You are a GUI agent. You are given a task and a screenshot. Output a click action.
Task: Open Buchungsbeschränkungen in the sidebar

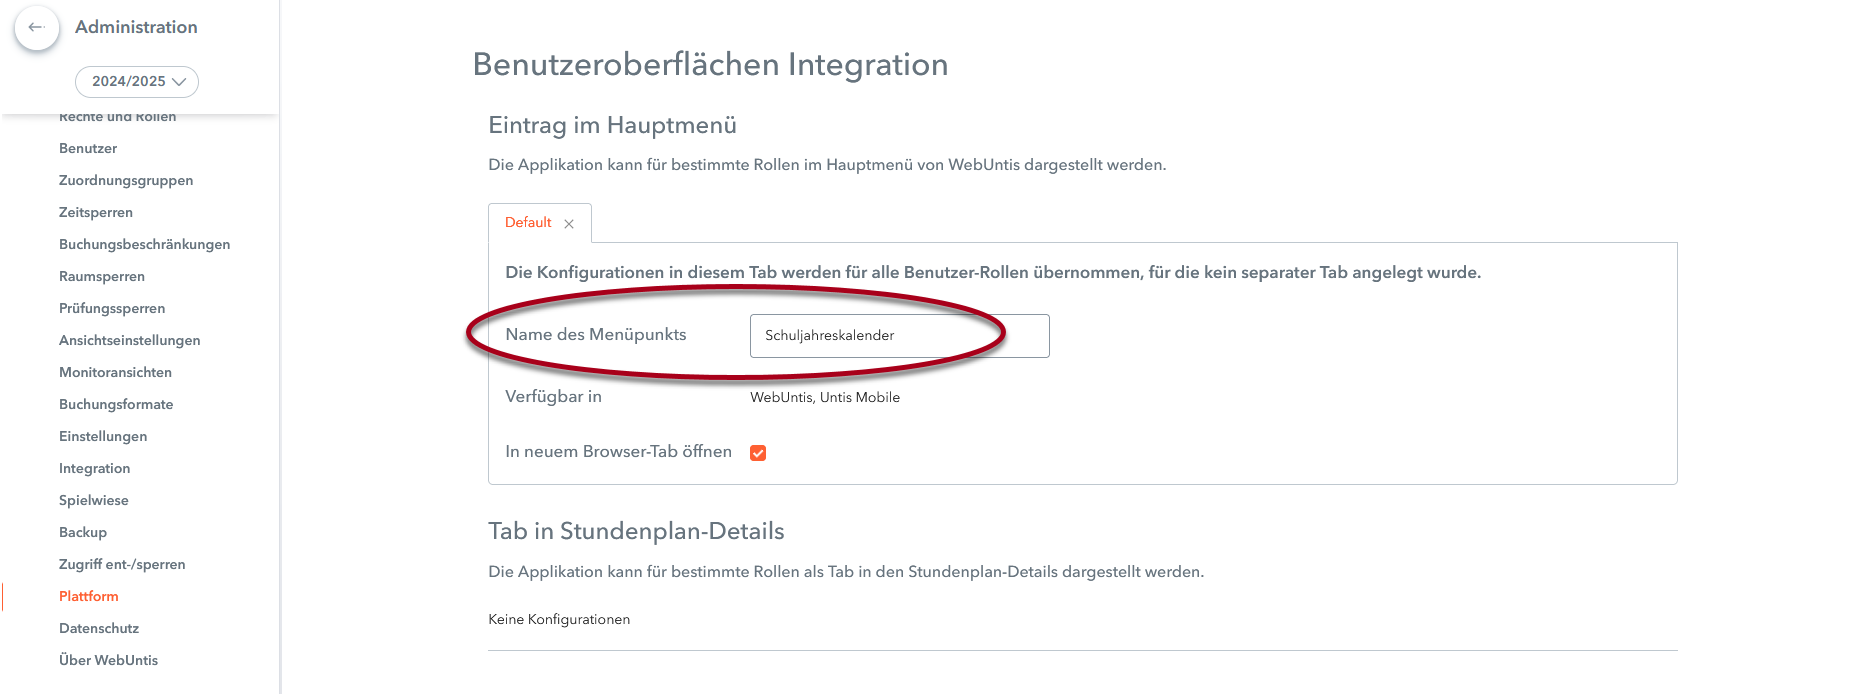[144, 244]
